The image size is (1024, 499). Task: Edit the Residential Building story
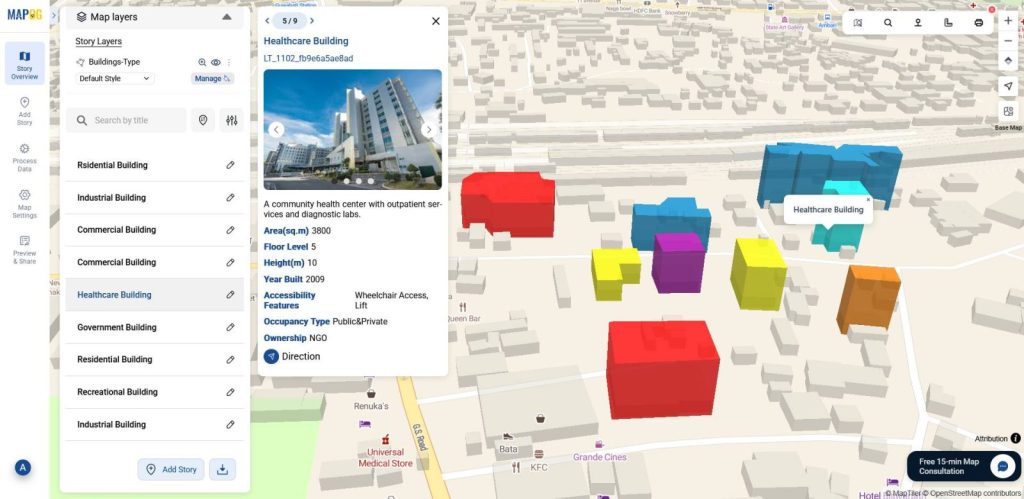231,359
